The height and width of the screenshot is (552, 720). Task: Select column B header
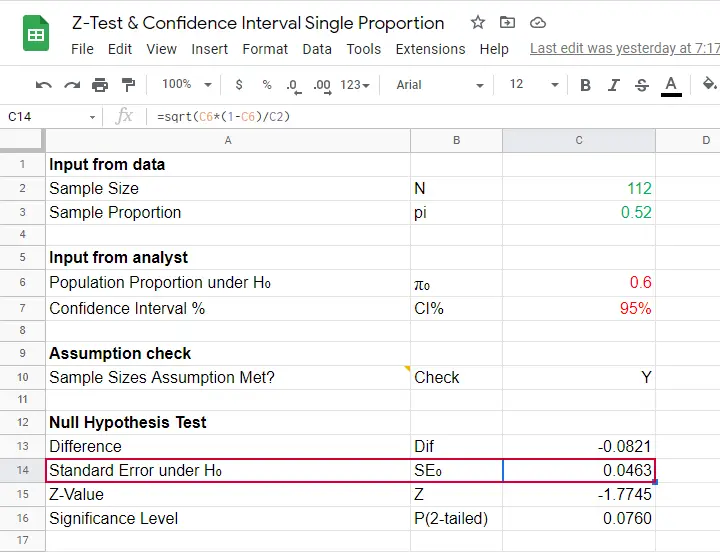[456, 141]
